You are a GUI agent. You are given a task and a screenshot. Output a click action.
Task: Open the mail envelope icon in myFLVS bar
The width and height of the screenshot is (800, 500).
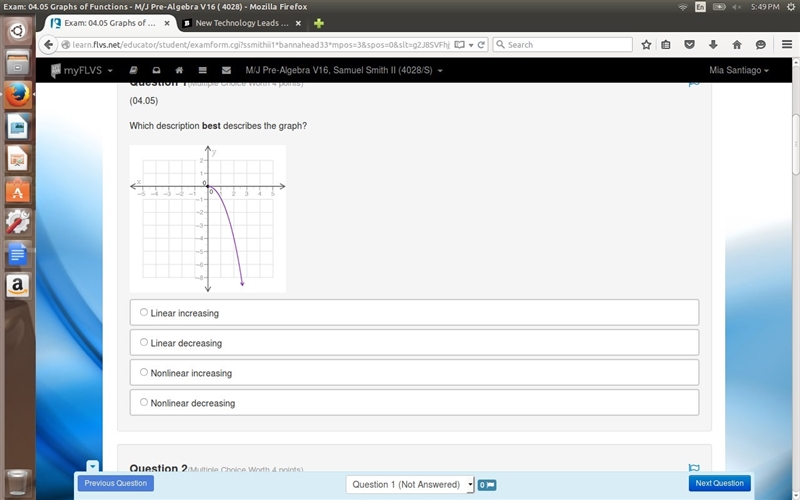[227, 70]
